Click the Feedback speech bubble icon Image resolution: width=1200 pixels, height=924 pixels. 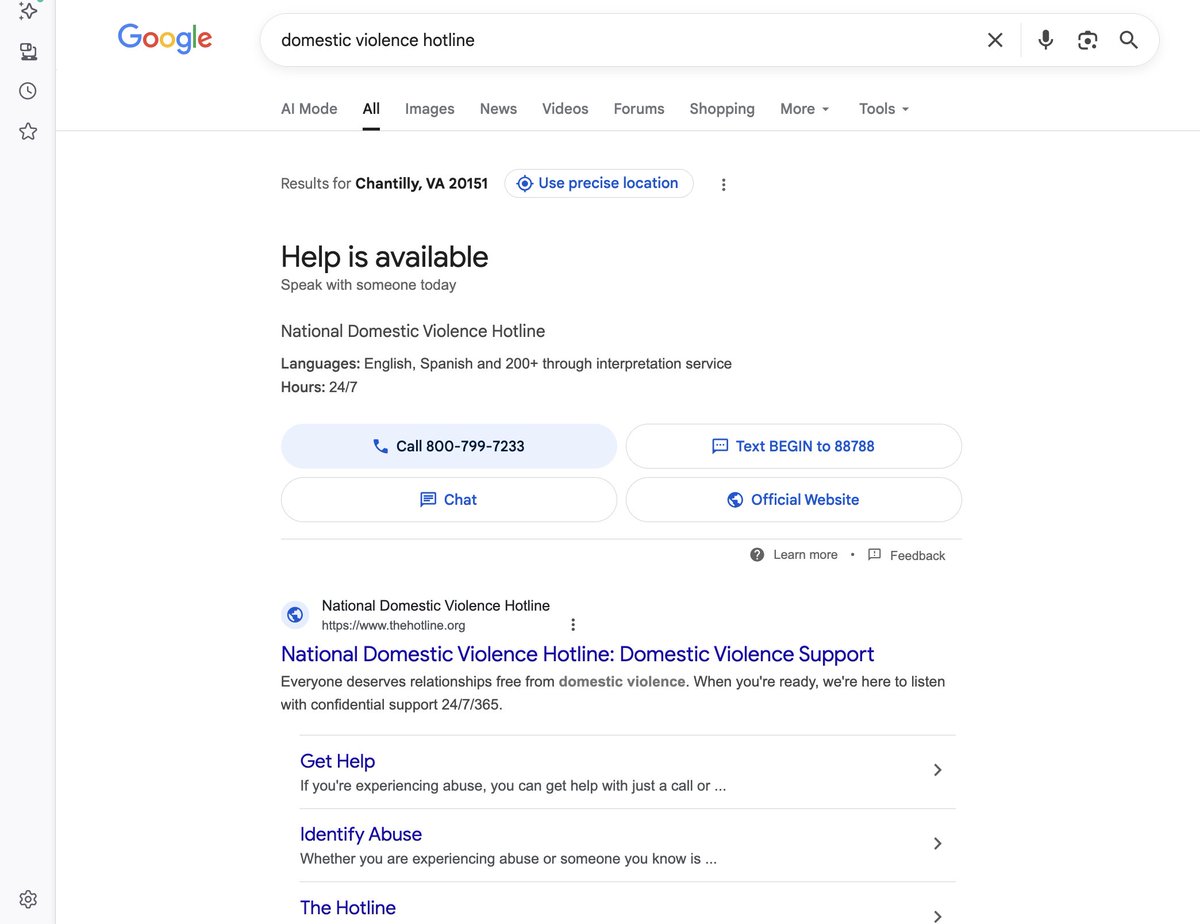(x=874, y=554)
